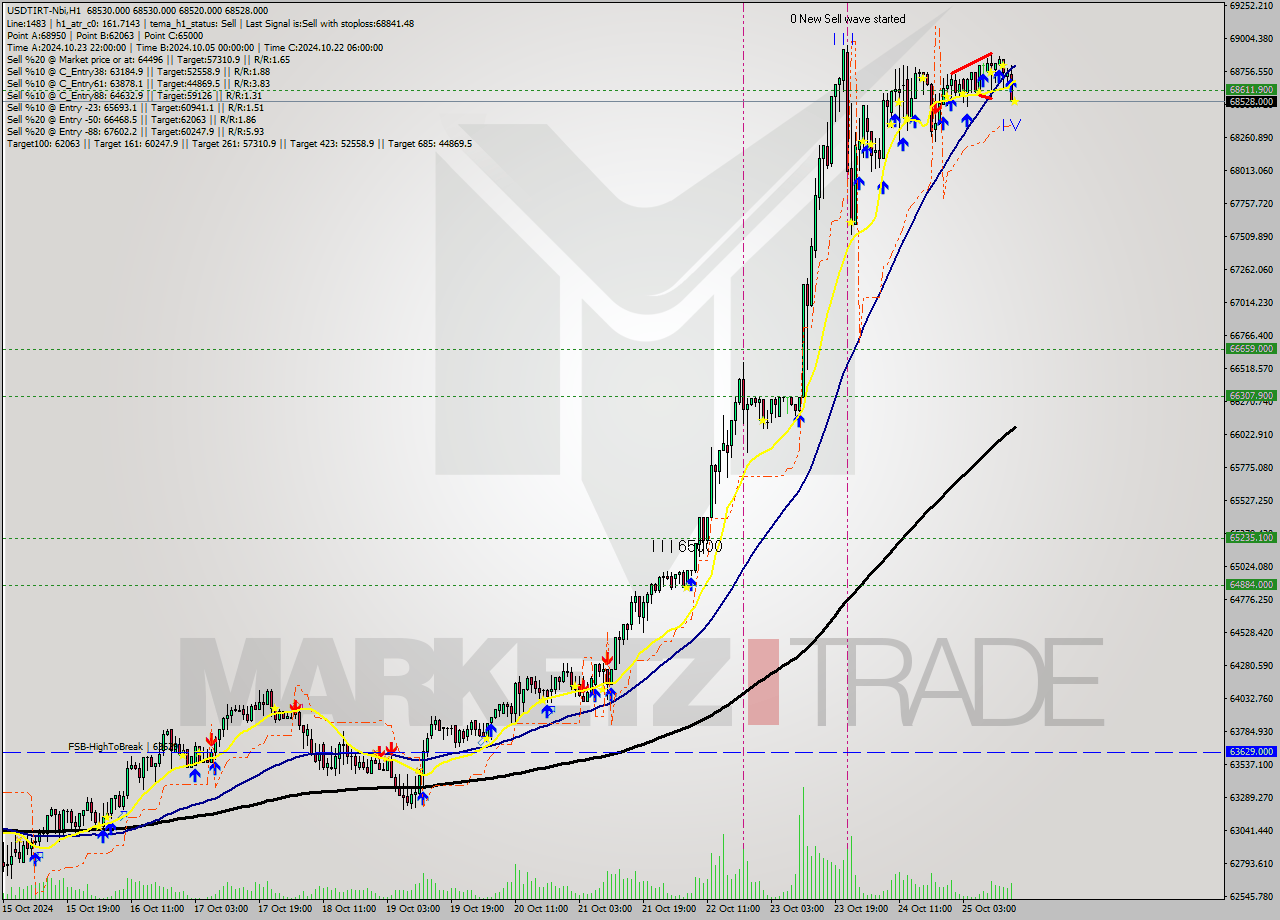Click the current price tag 68528.000
Screen dimensions: 1280x920
1251,101
